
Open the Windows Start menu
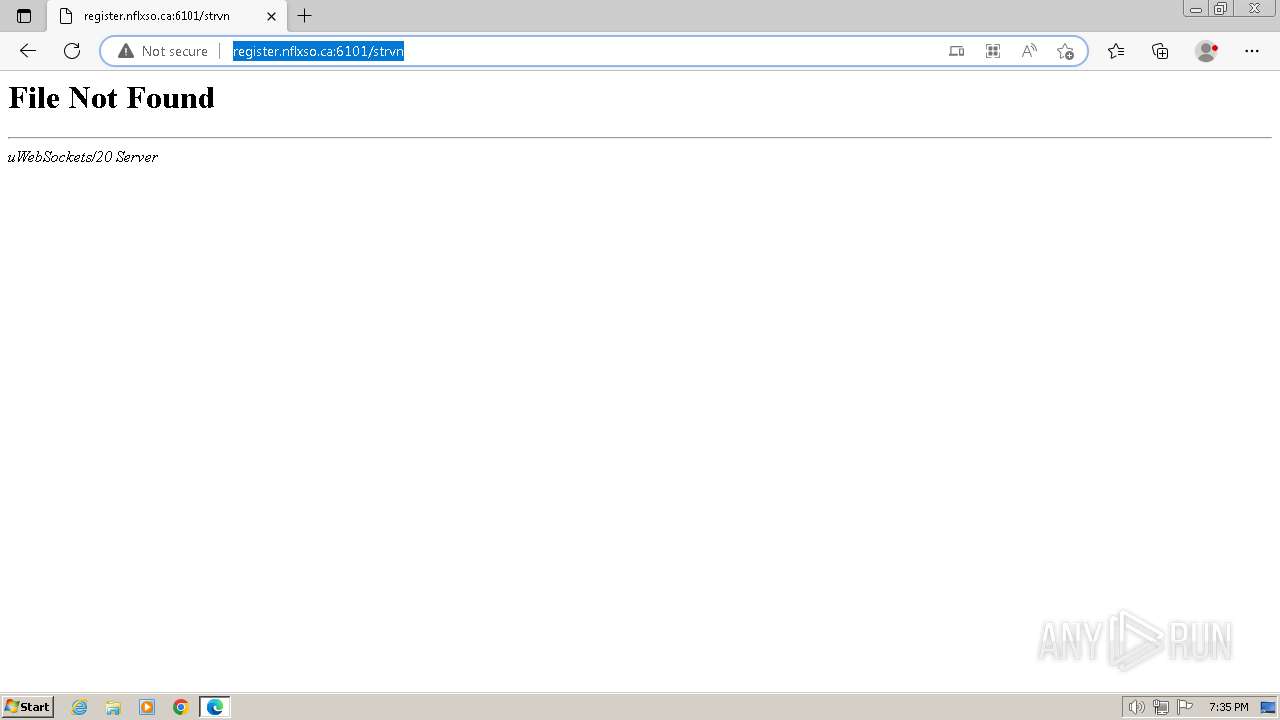coord(28,707)
